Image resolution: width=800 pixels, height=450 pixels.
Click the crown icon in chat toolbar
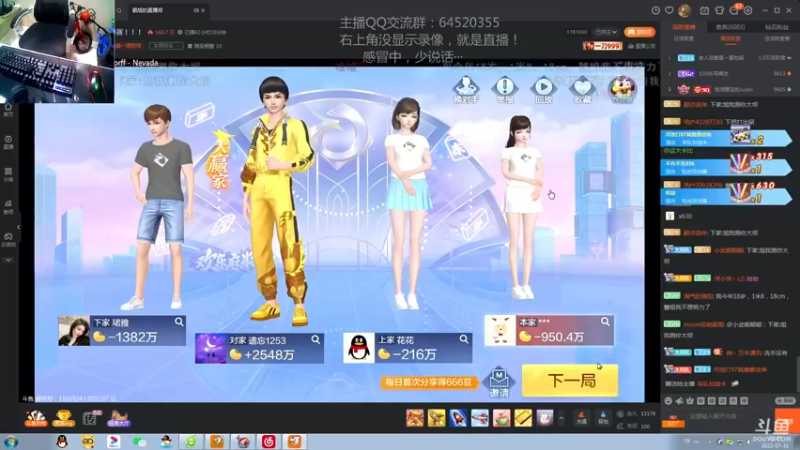click(x=690, y=401)
